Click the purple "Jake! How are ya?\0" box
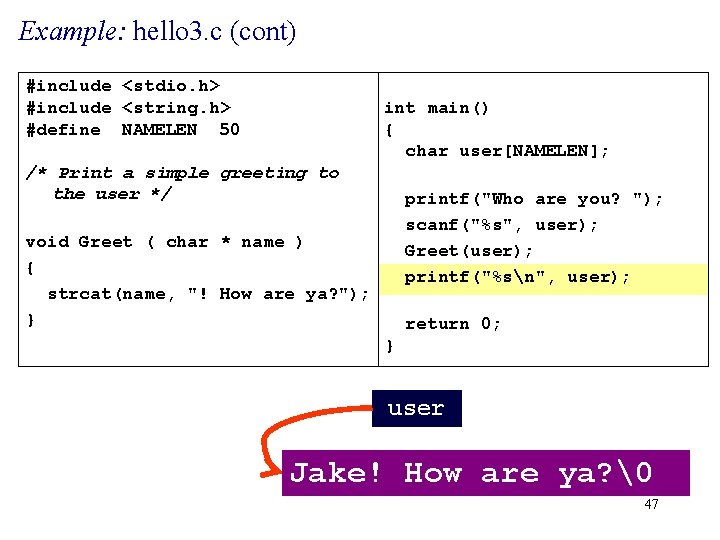 point(485,473)
